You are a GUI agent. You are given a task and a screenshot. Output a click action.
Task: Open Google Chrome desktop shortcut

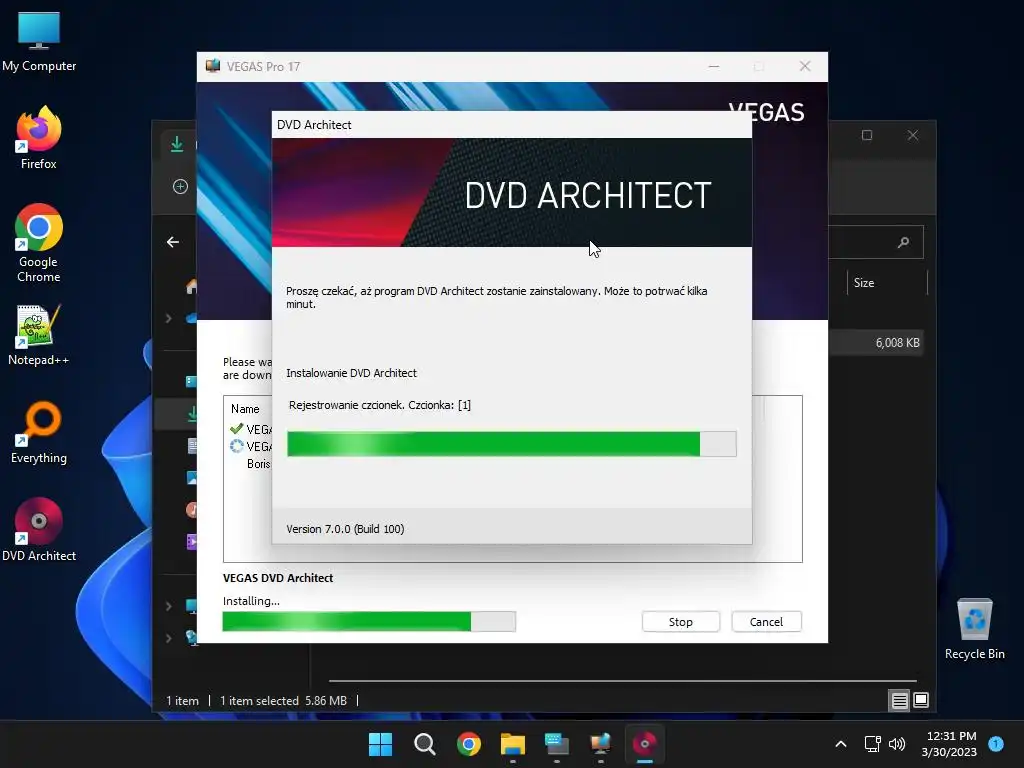[39, 243]
